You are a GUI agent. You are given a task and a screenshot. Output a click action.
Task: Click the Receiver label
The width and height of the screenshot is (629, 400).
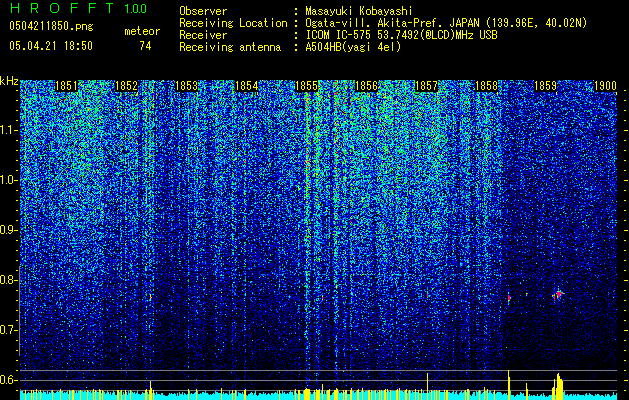203,35
